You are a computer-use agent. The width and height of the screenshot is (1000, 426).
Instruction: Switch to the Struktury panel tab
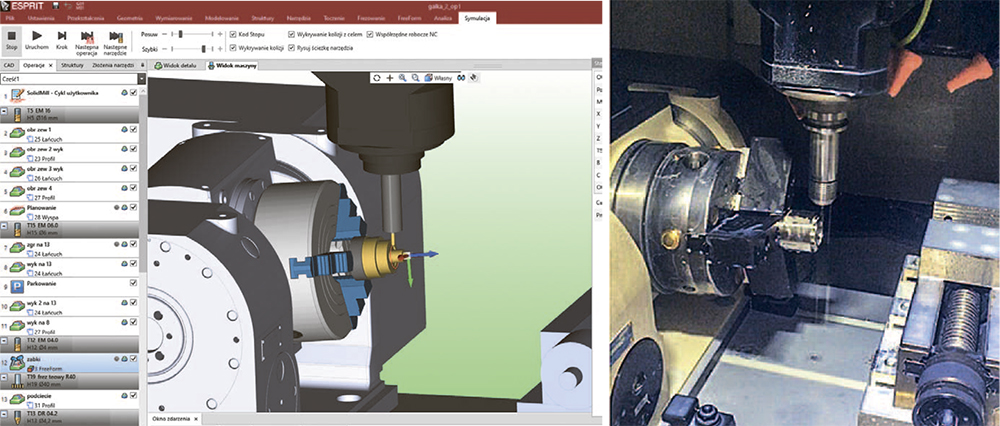pos(73,65)
